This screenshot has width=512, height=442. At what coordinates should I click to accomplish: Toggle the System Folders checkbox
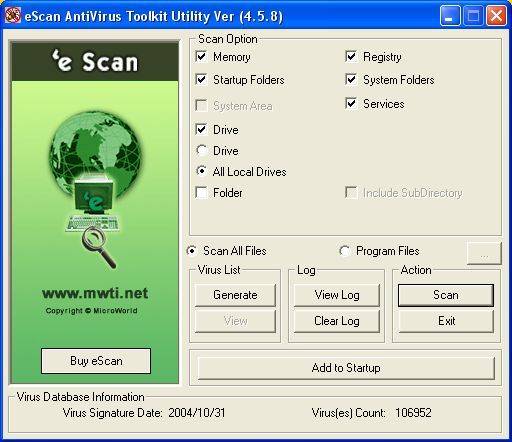point(351,80)
